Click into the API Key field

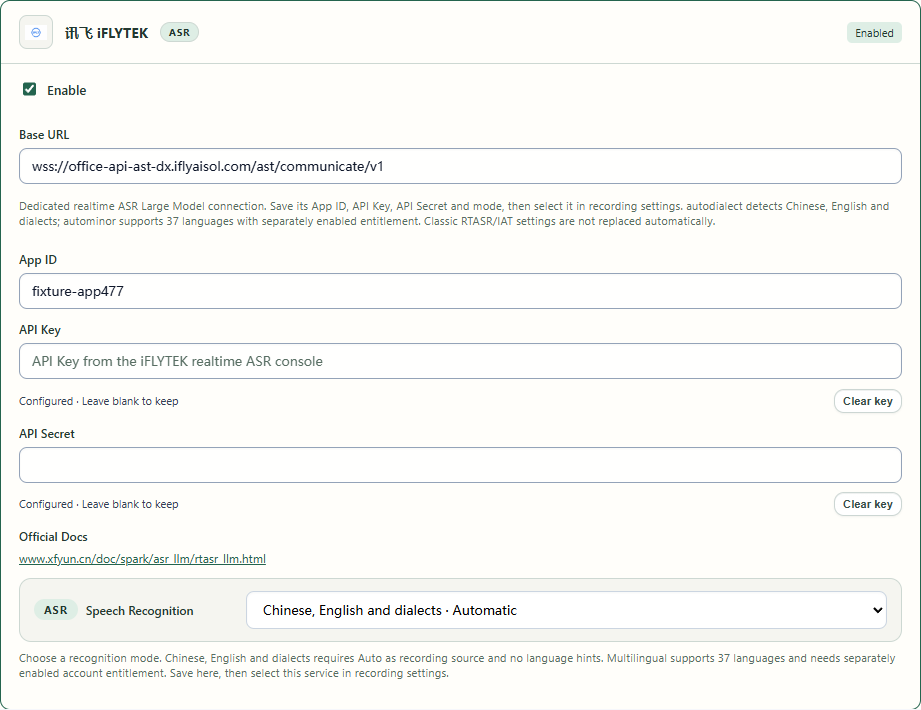(x=460, y=361)
